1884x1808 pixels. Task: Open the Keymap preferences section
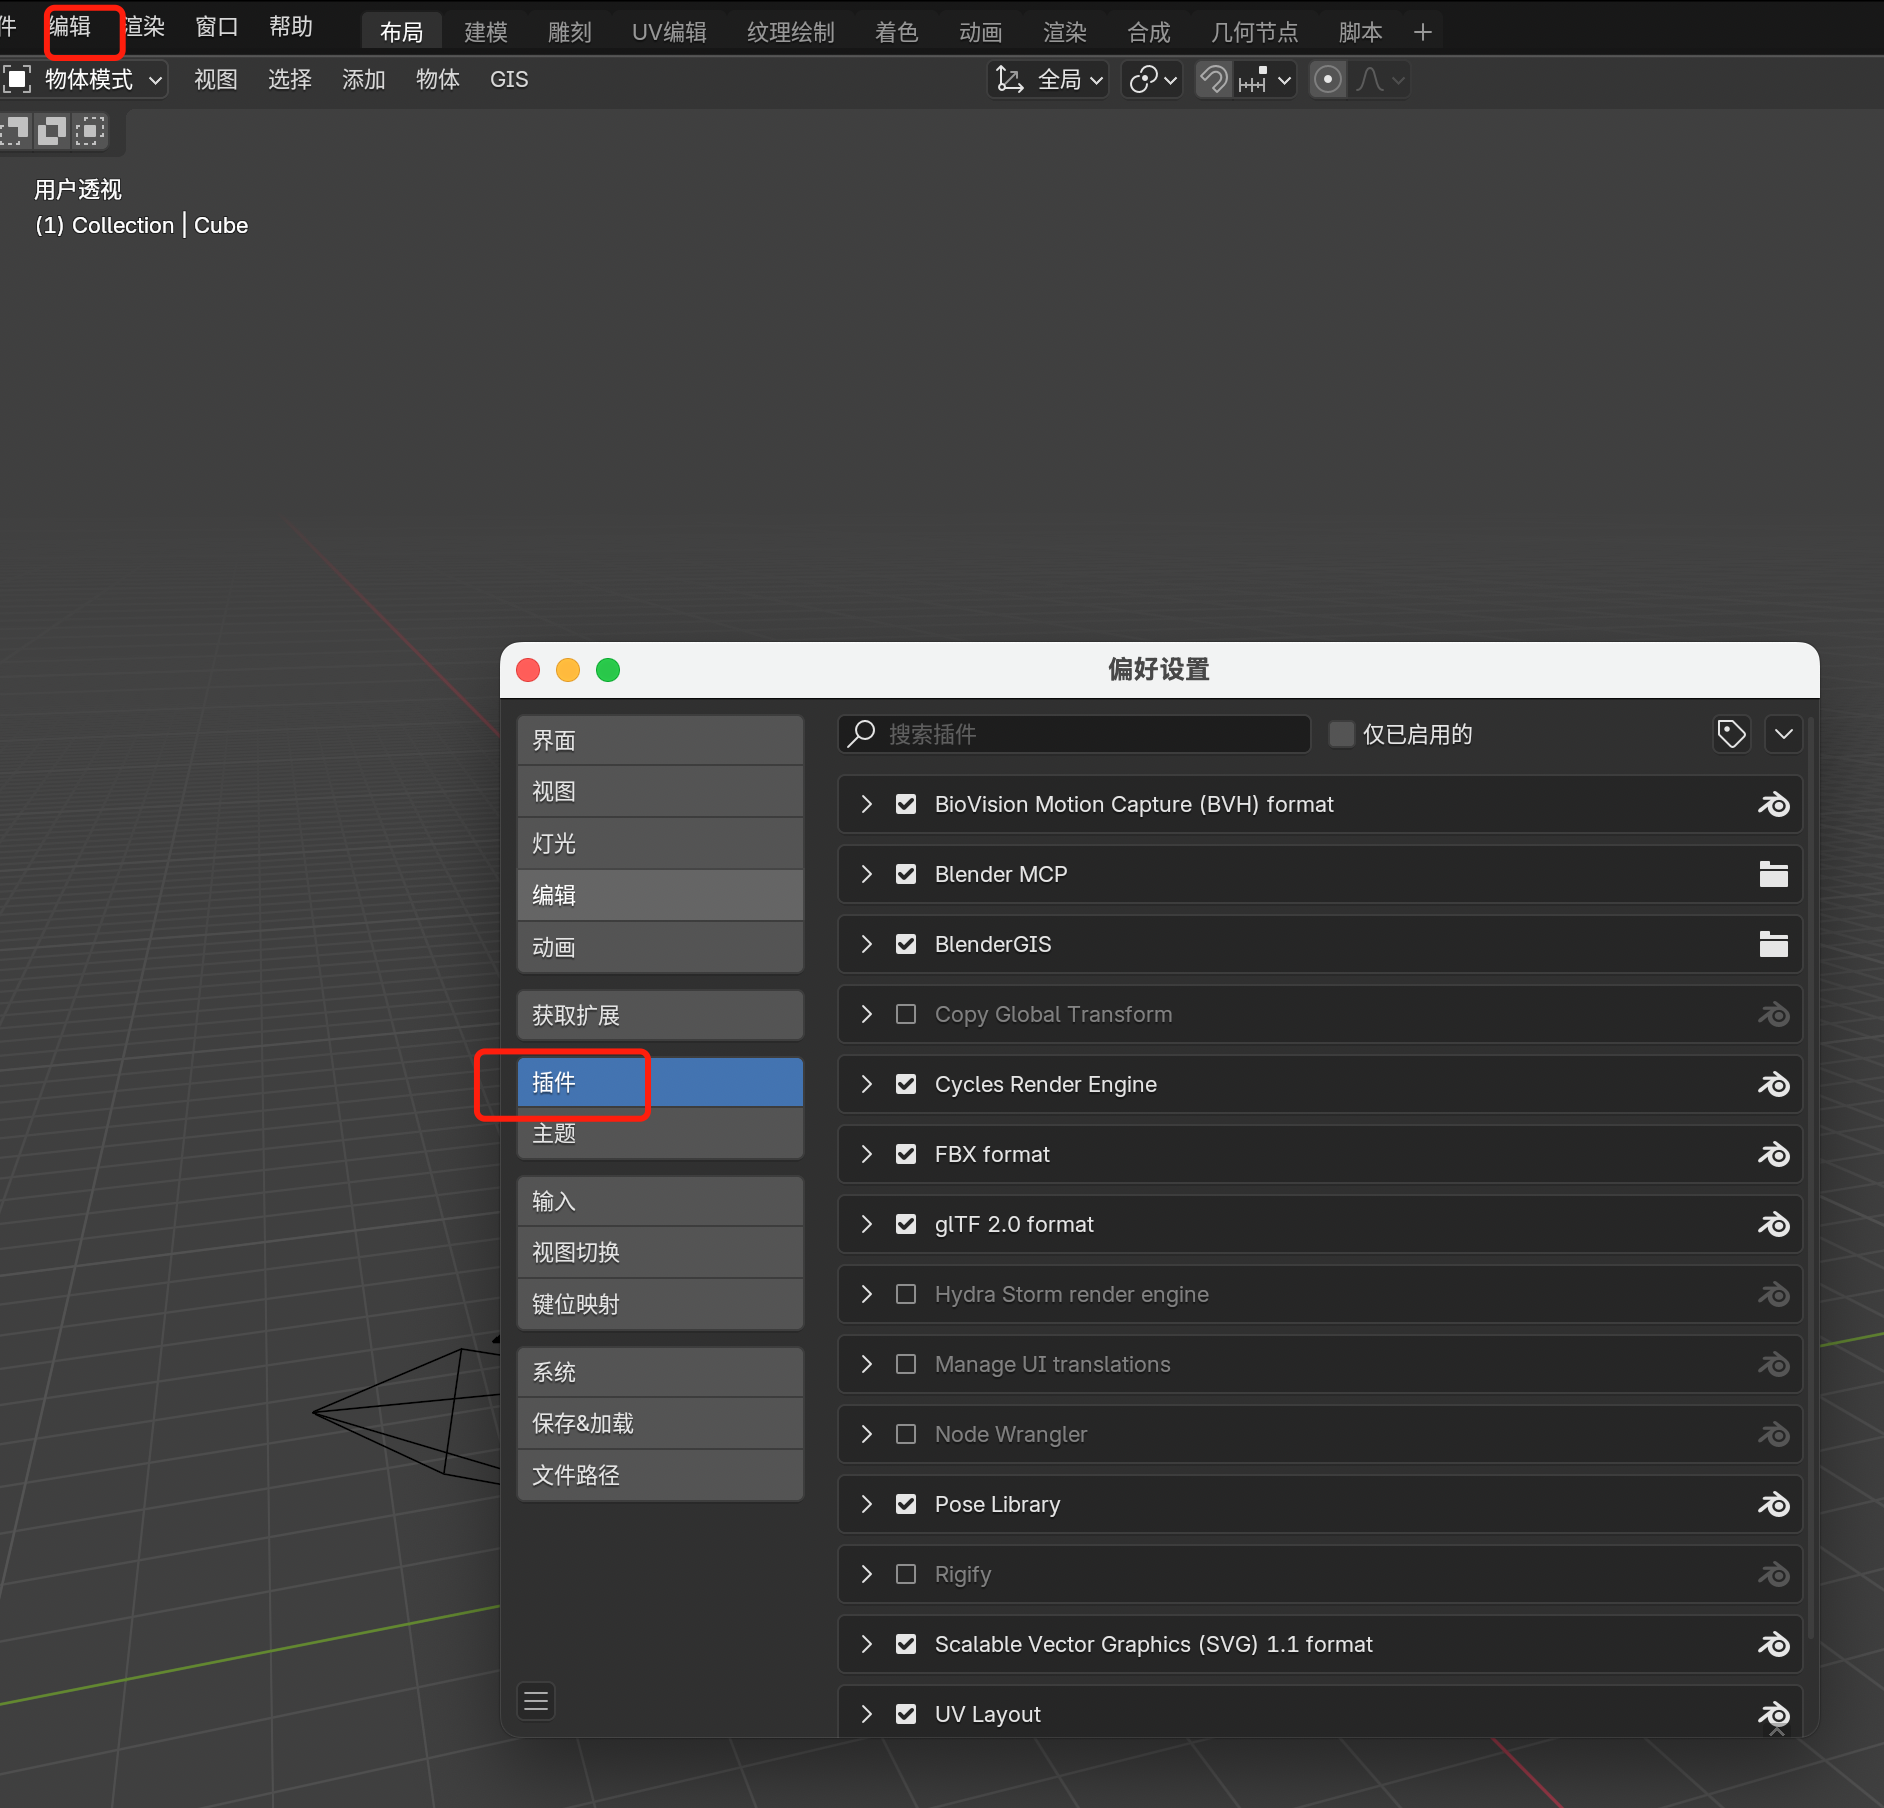(660, 1304)
